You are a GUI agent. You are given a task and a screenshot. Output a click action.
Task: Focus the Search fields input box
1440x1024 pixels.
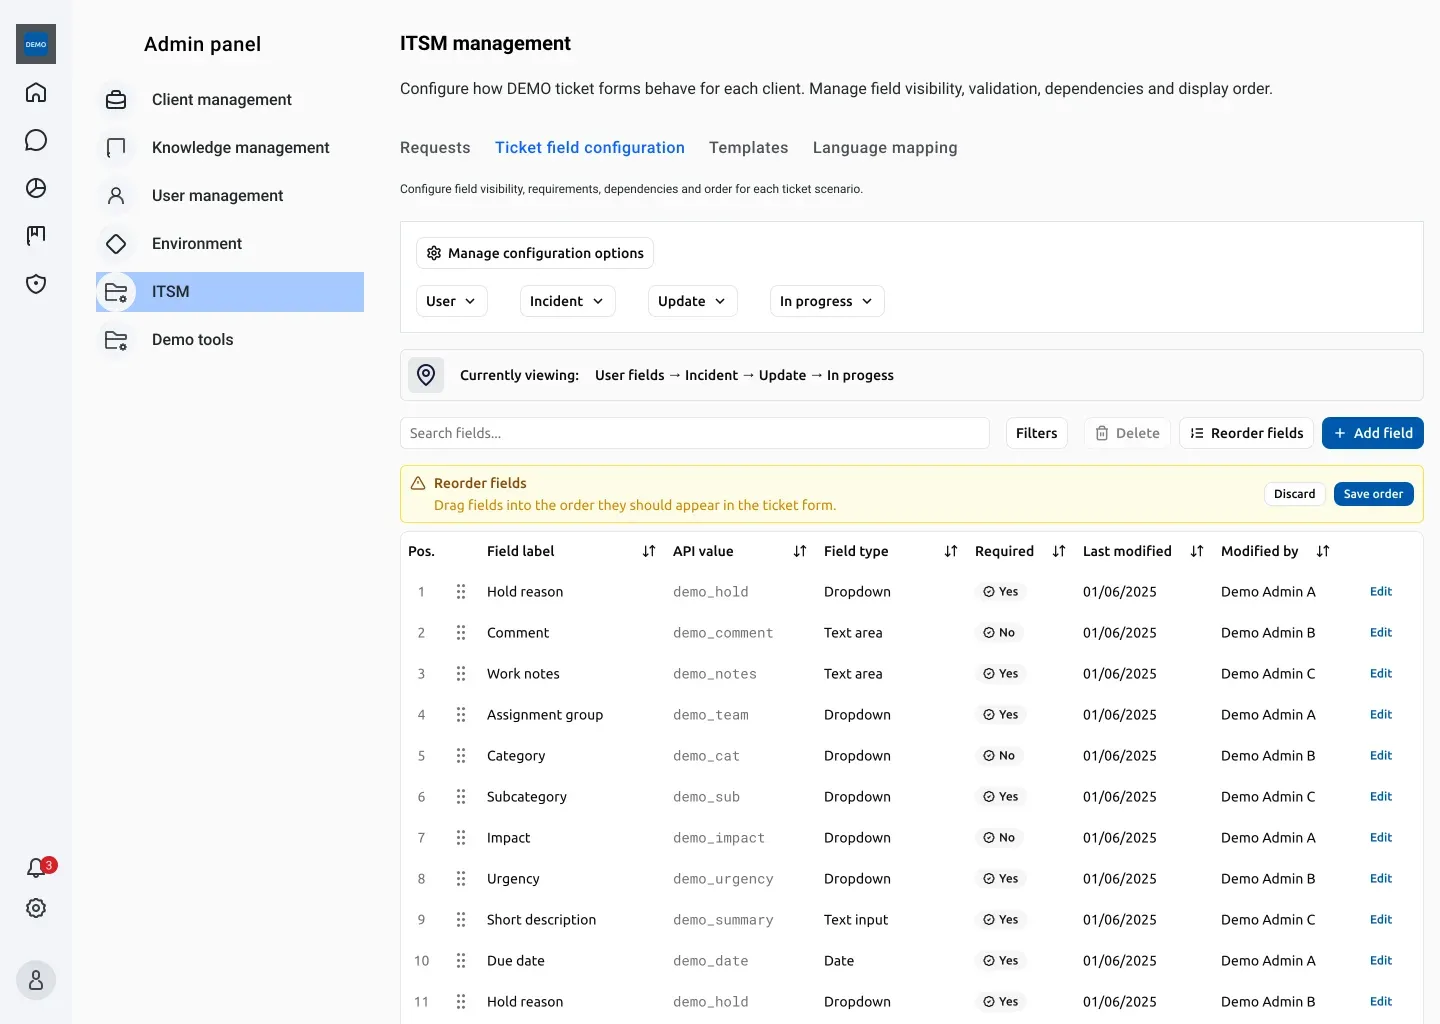[695, 433]
